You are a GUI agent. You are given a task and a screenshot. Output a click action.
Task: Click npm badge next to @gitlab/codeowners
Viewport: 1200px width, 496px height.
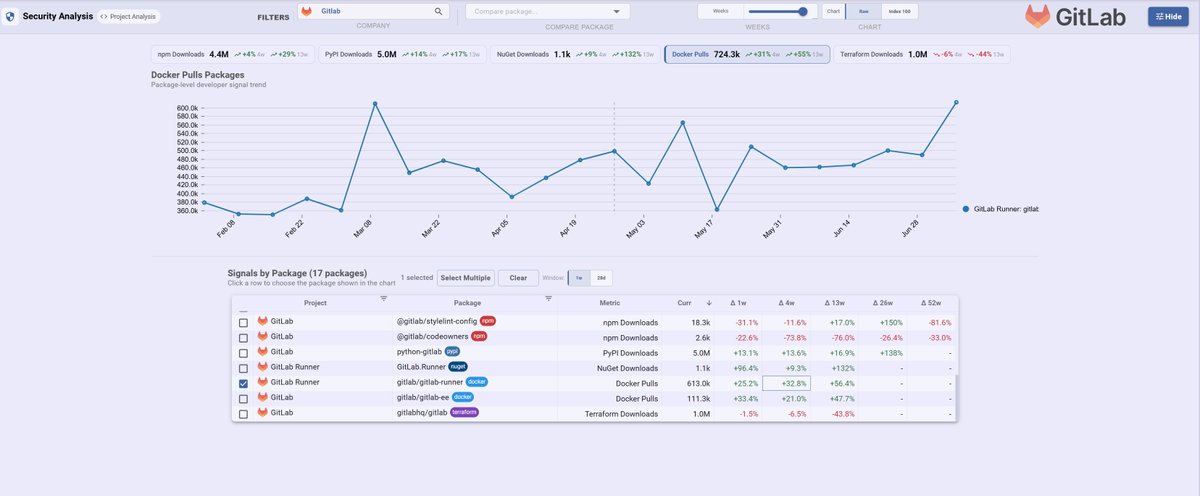tap(479, 337)
